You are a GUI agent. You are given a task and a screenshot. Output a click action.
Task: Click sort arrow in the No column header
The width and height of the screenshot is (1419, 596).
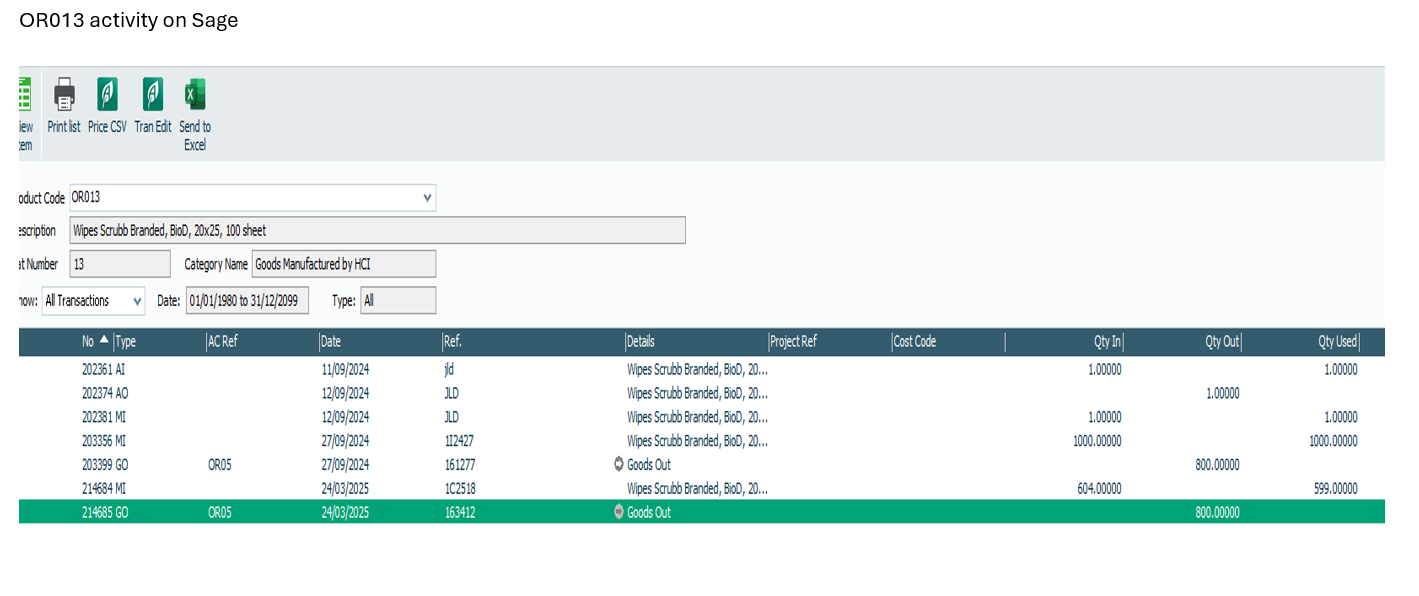[x=104, y=341]
